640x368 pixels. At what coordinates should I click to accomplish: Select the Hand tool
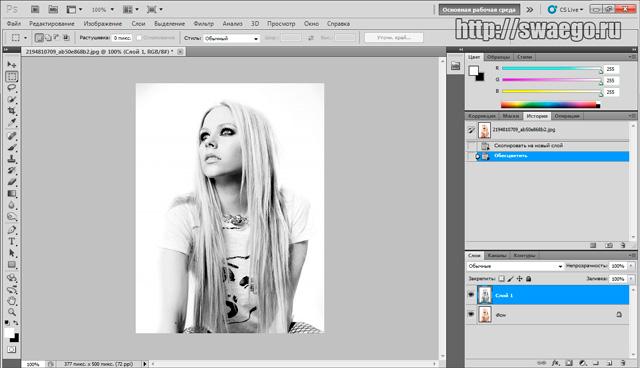(x=11, y=301)
